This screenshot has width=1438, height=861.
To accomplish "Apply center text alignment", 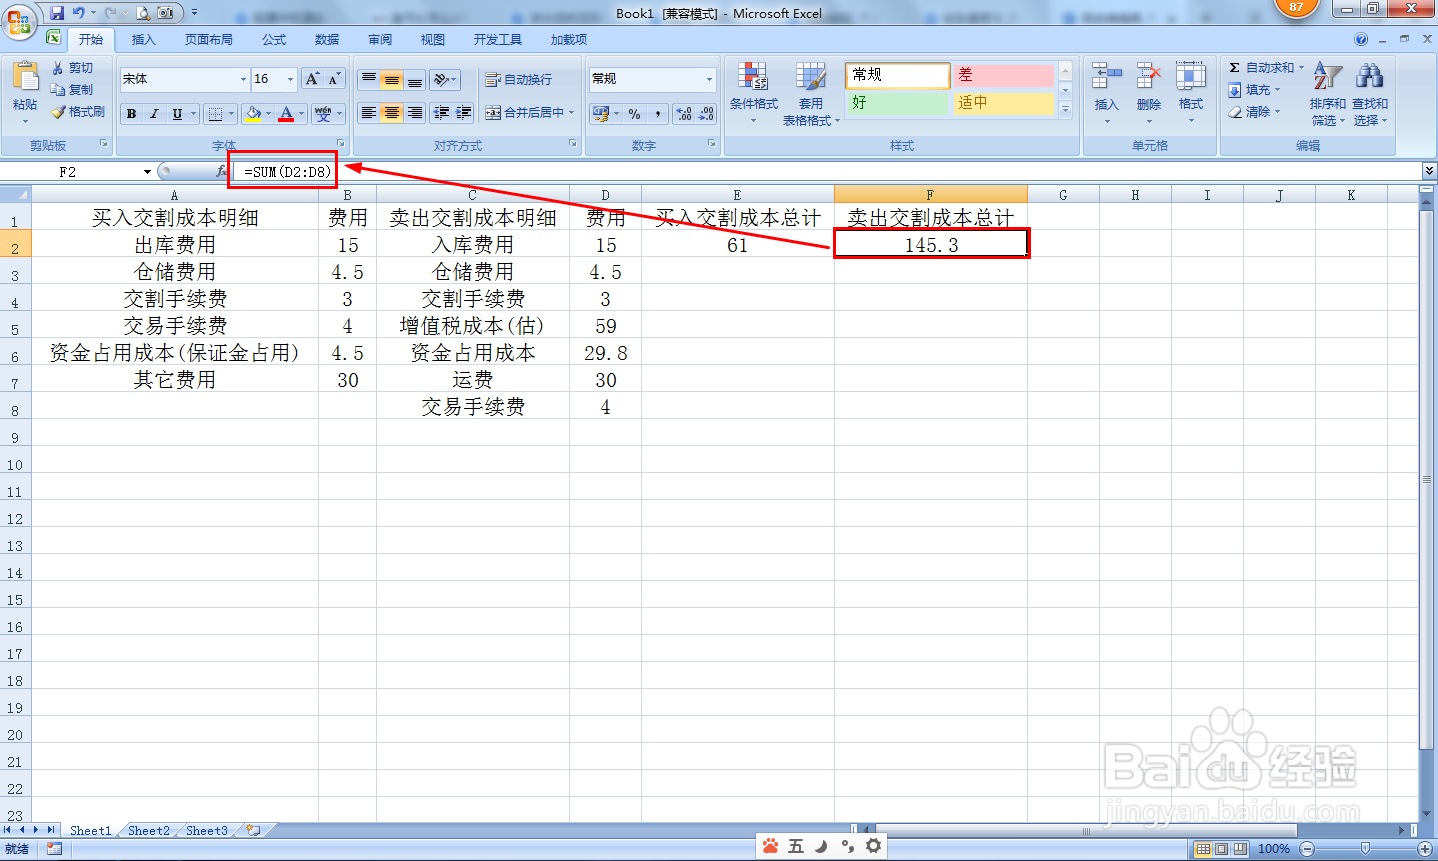I will pyautogui.click(x=392, y=113).
